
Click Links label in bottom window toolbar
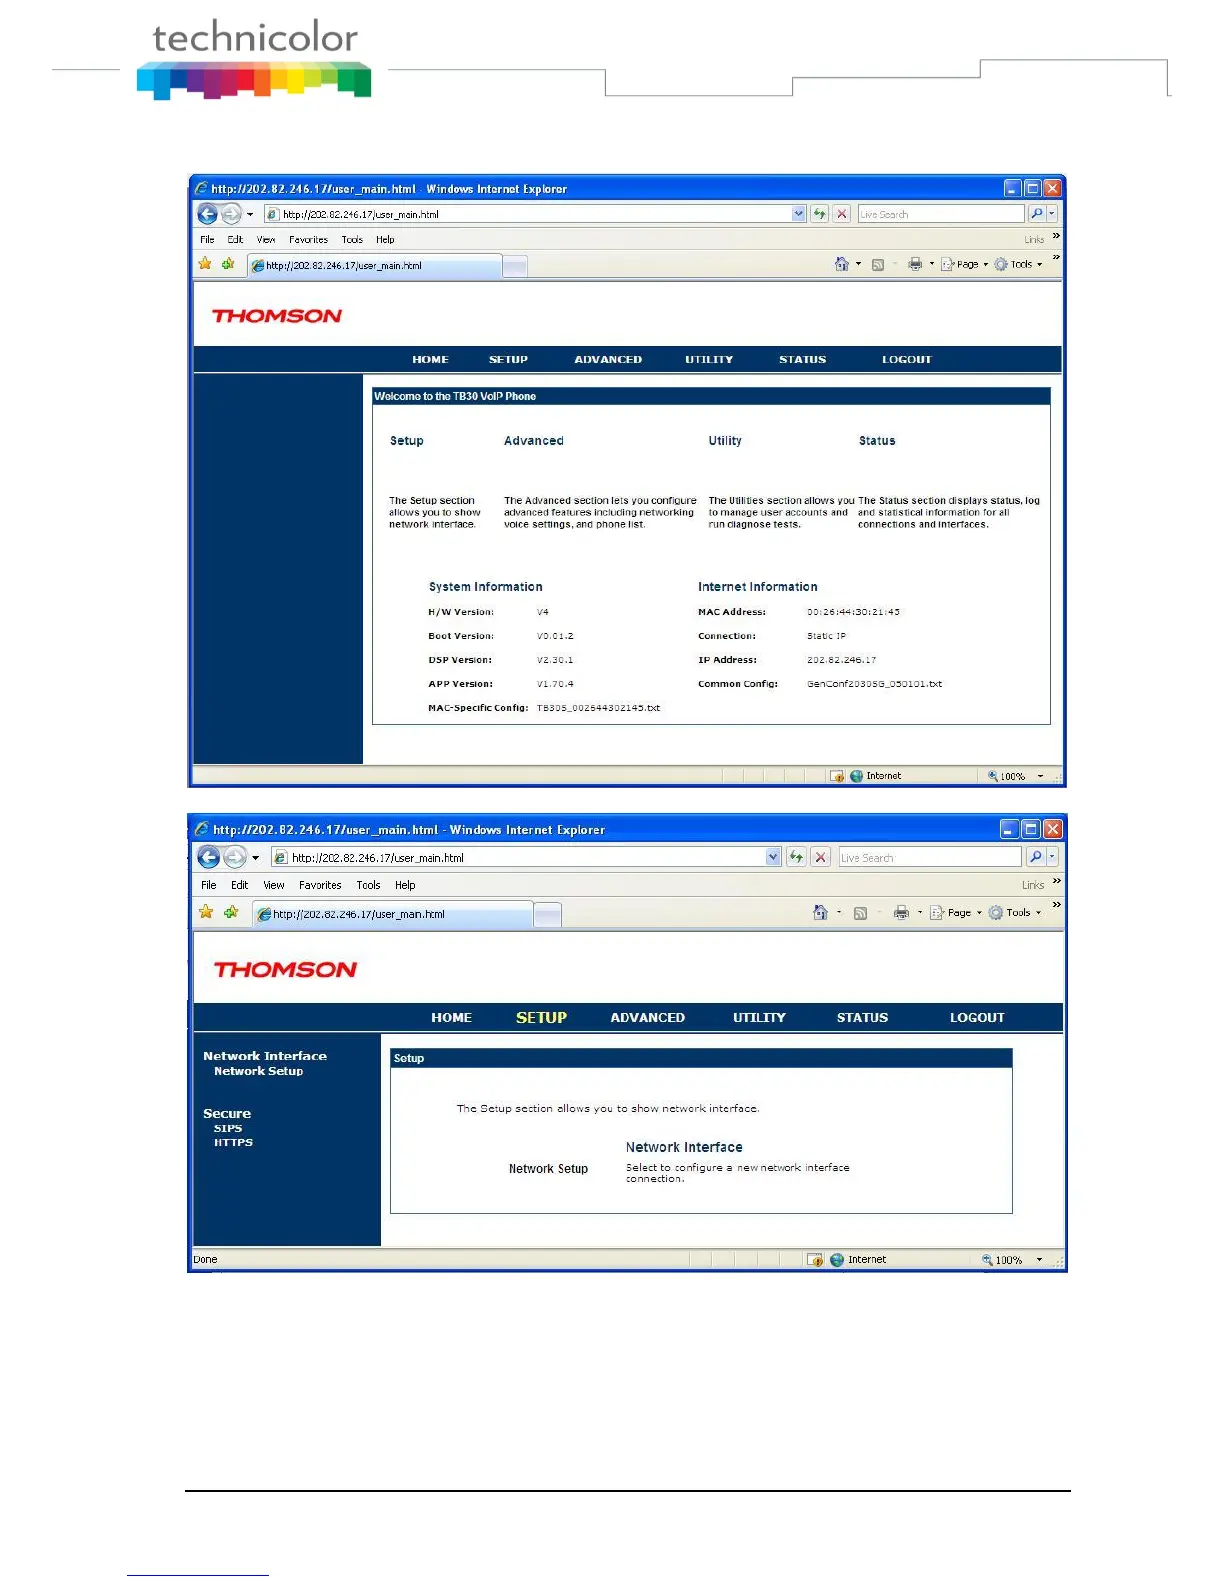(1033, 885)
